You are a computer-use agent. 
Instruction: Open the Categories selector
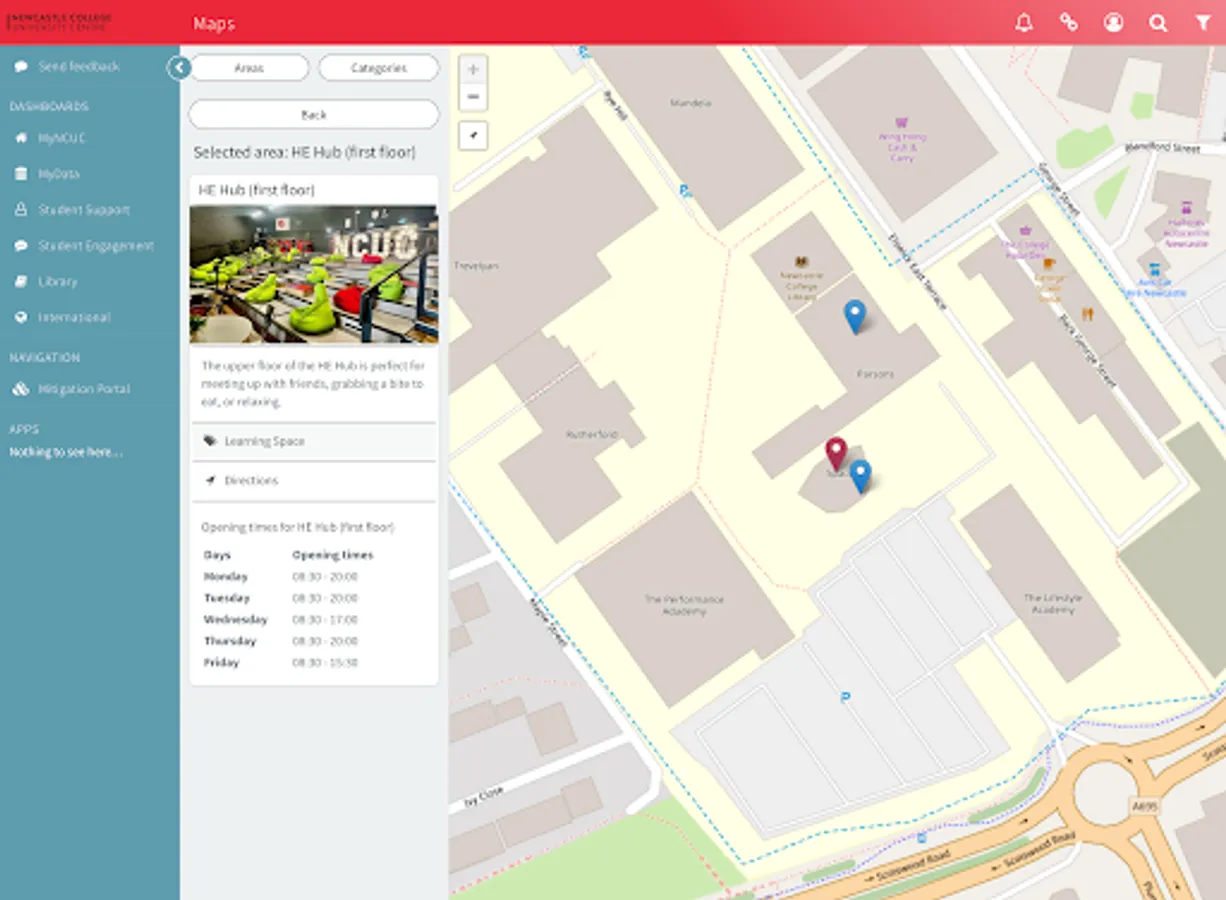click(378, 68)
